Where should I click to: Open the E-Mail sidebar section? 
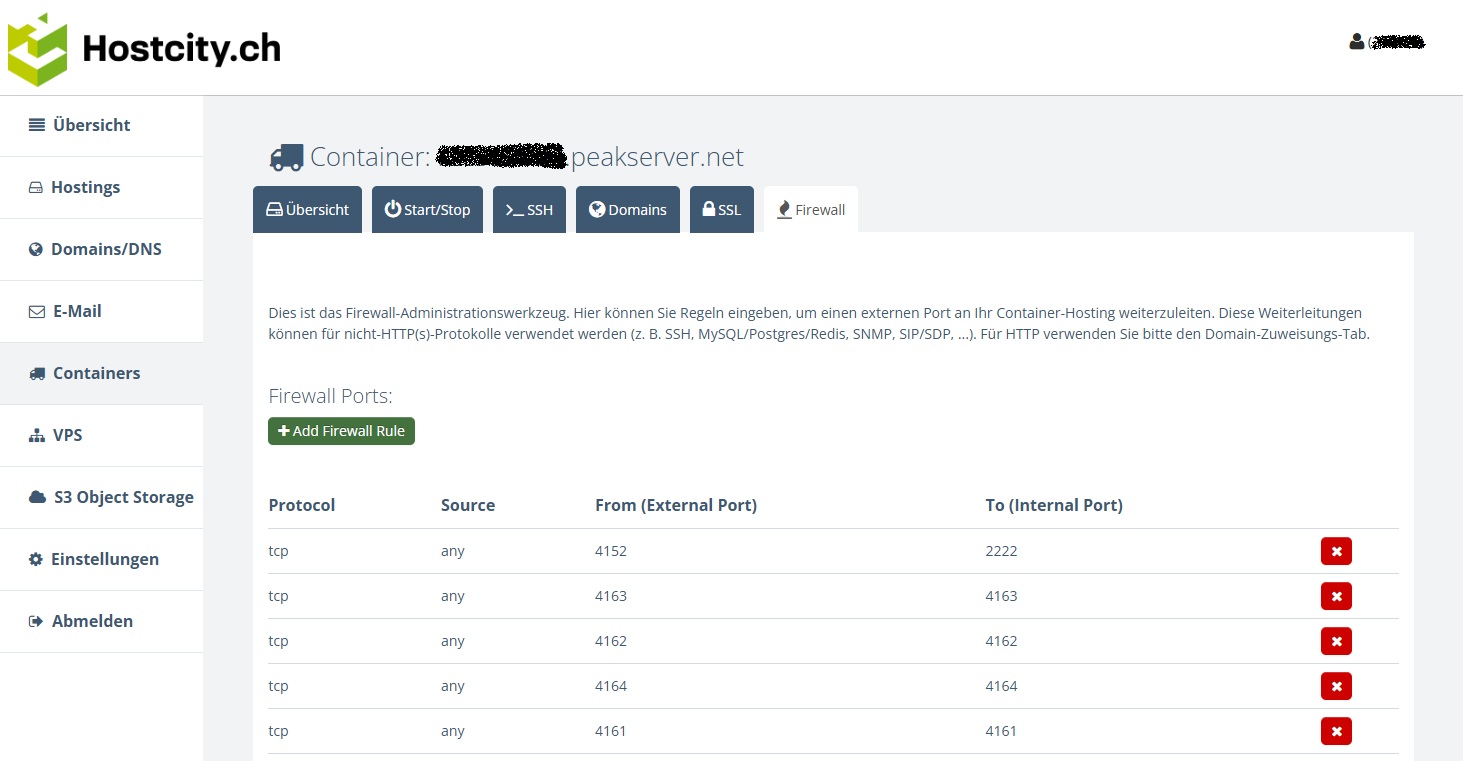coord(77,311)
